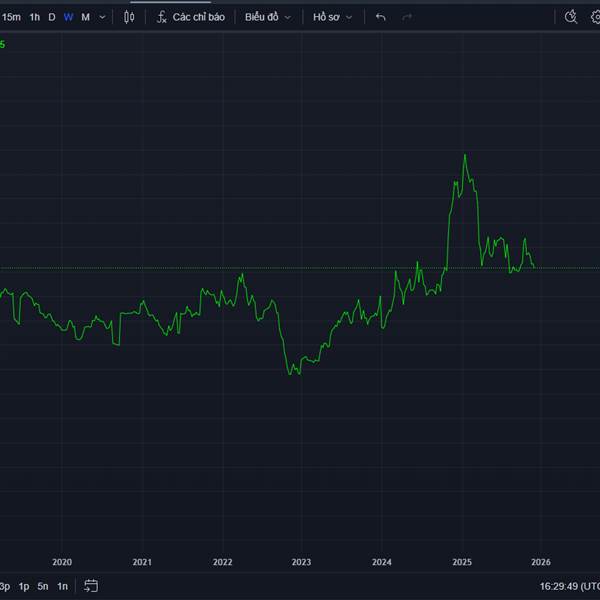This screenshot has height=600, width=600.
Task: Switch to the 1h timeframe
Action: pos(35,17)
